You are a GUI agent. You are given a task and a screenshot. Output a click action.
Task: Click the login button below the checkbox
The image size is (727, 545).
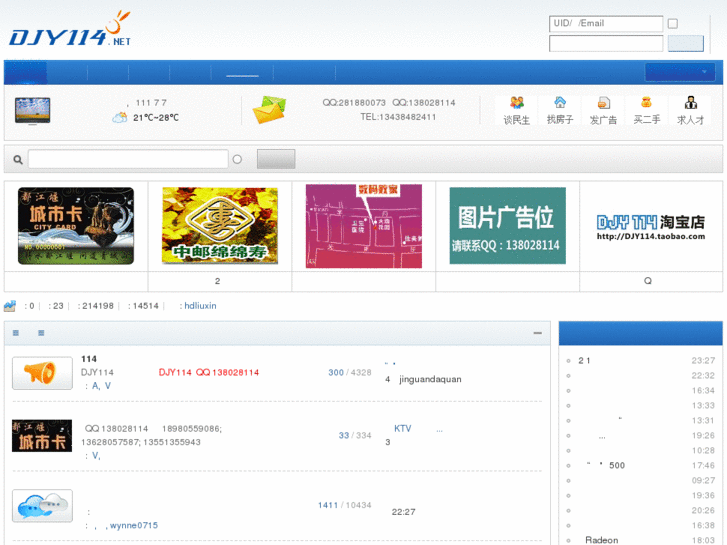coord(686,44)
